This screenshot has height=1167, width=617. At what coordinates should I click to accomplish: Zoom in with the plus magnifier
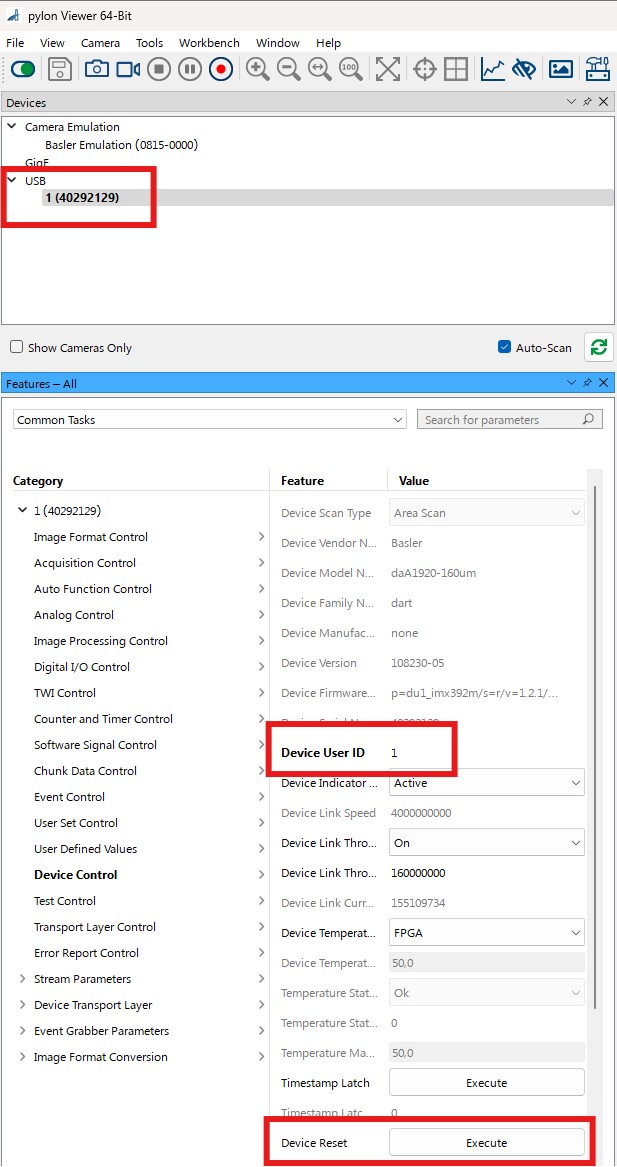tap(258, 69)
